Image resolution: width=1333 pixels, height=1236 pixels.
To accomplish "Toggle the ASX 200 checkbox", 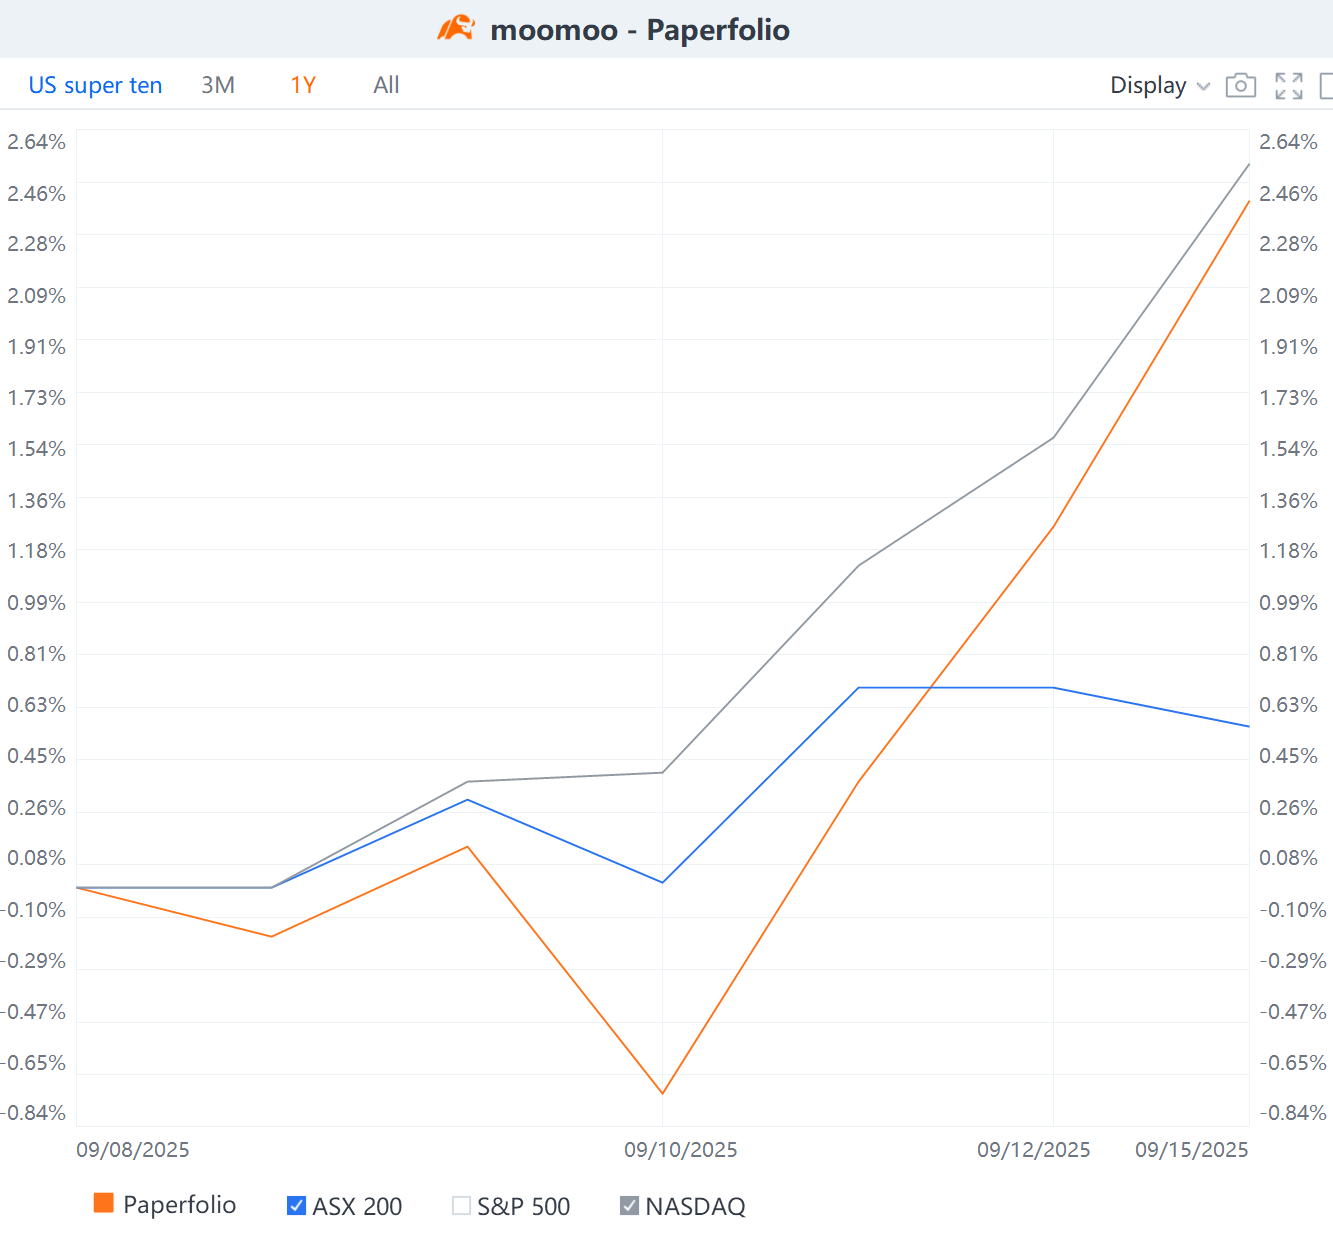I will (x=296, y=1206).
